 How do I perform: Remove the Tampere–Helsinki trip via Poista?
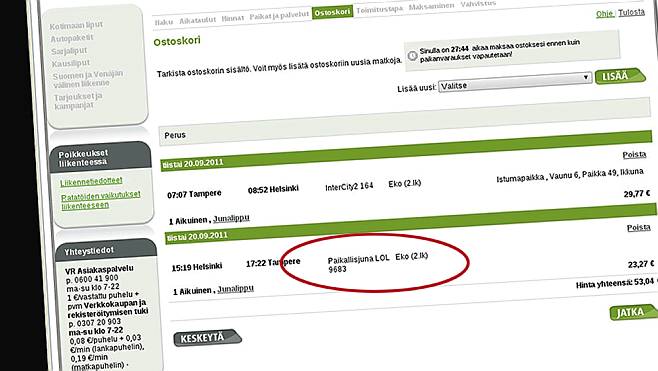(x=634, y=154)
